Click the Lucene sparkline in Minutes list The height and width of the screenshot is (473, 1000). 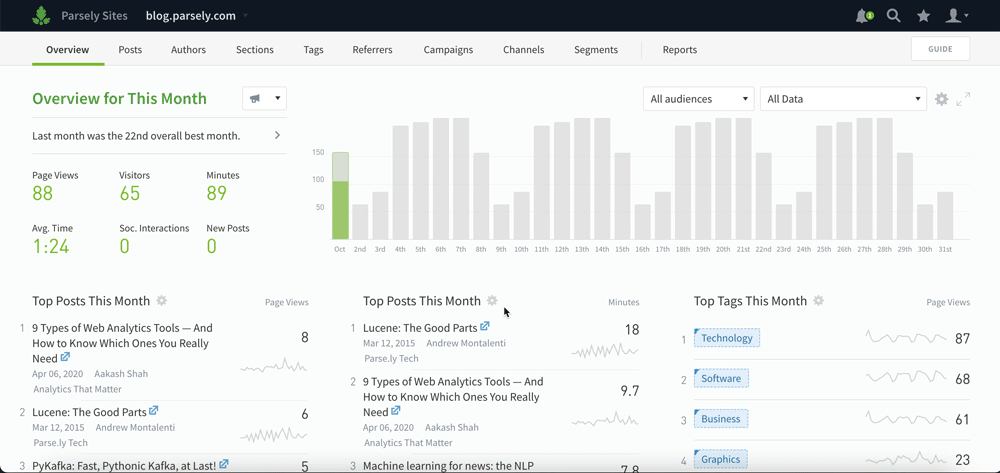605,351
